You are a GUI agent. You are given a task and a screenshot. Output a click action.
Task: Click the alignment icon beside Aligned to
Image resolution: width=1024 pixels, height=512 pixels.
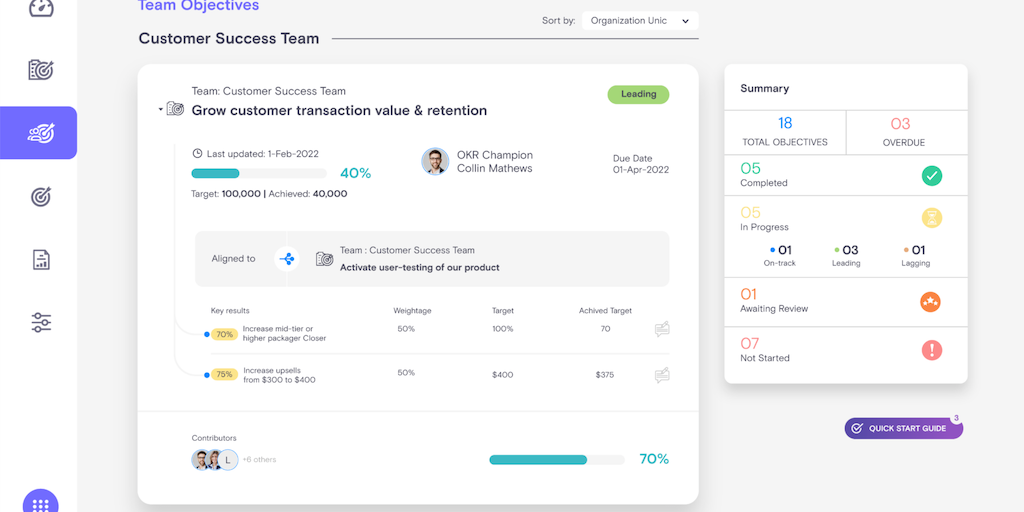pyautogui.click(x=287, y=259)
